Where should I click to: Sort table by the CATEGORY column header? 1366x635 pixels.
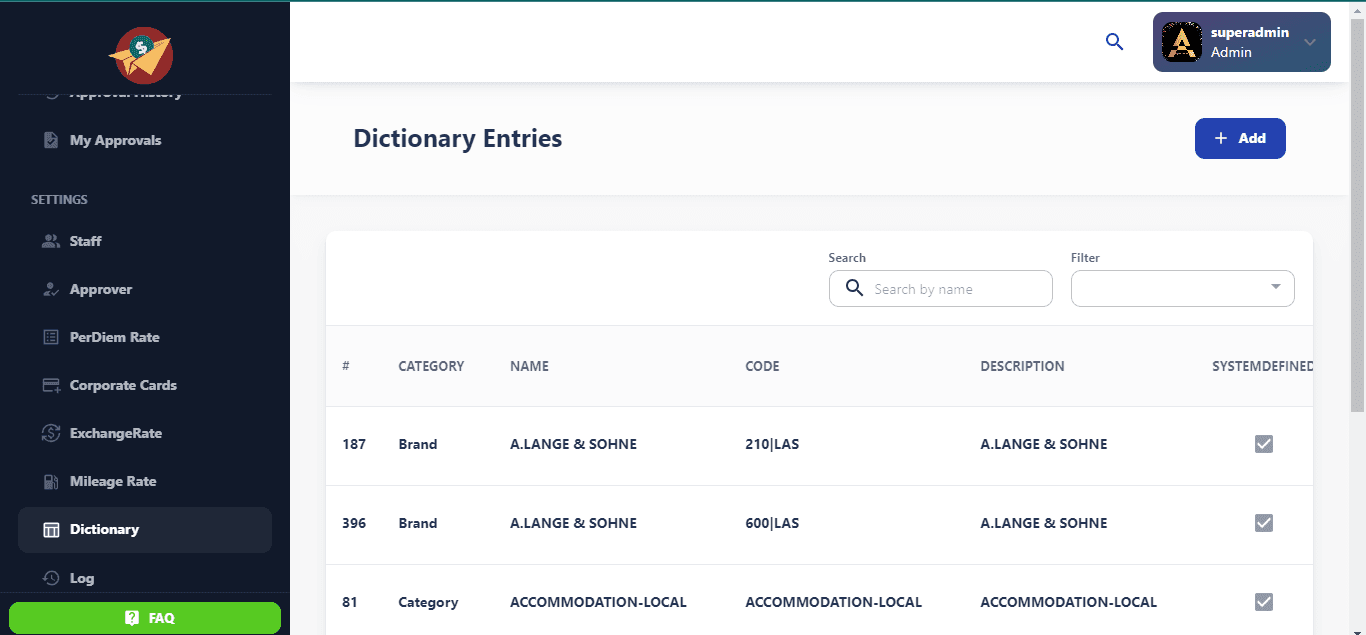431,366
